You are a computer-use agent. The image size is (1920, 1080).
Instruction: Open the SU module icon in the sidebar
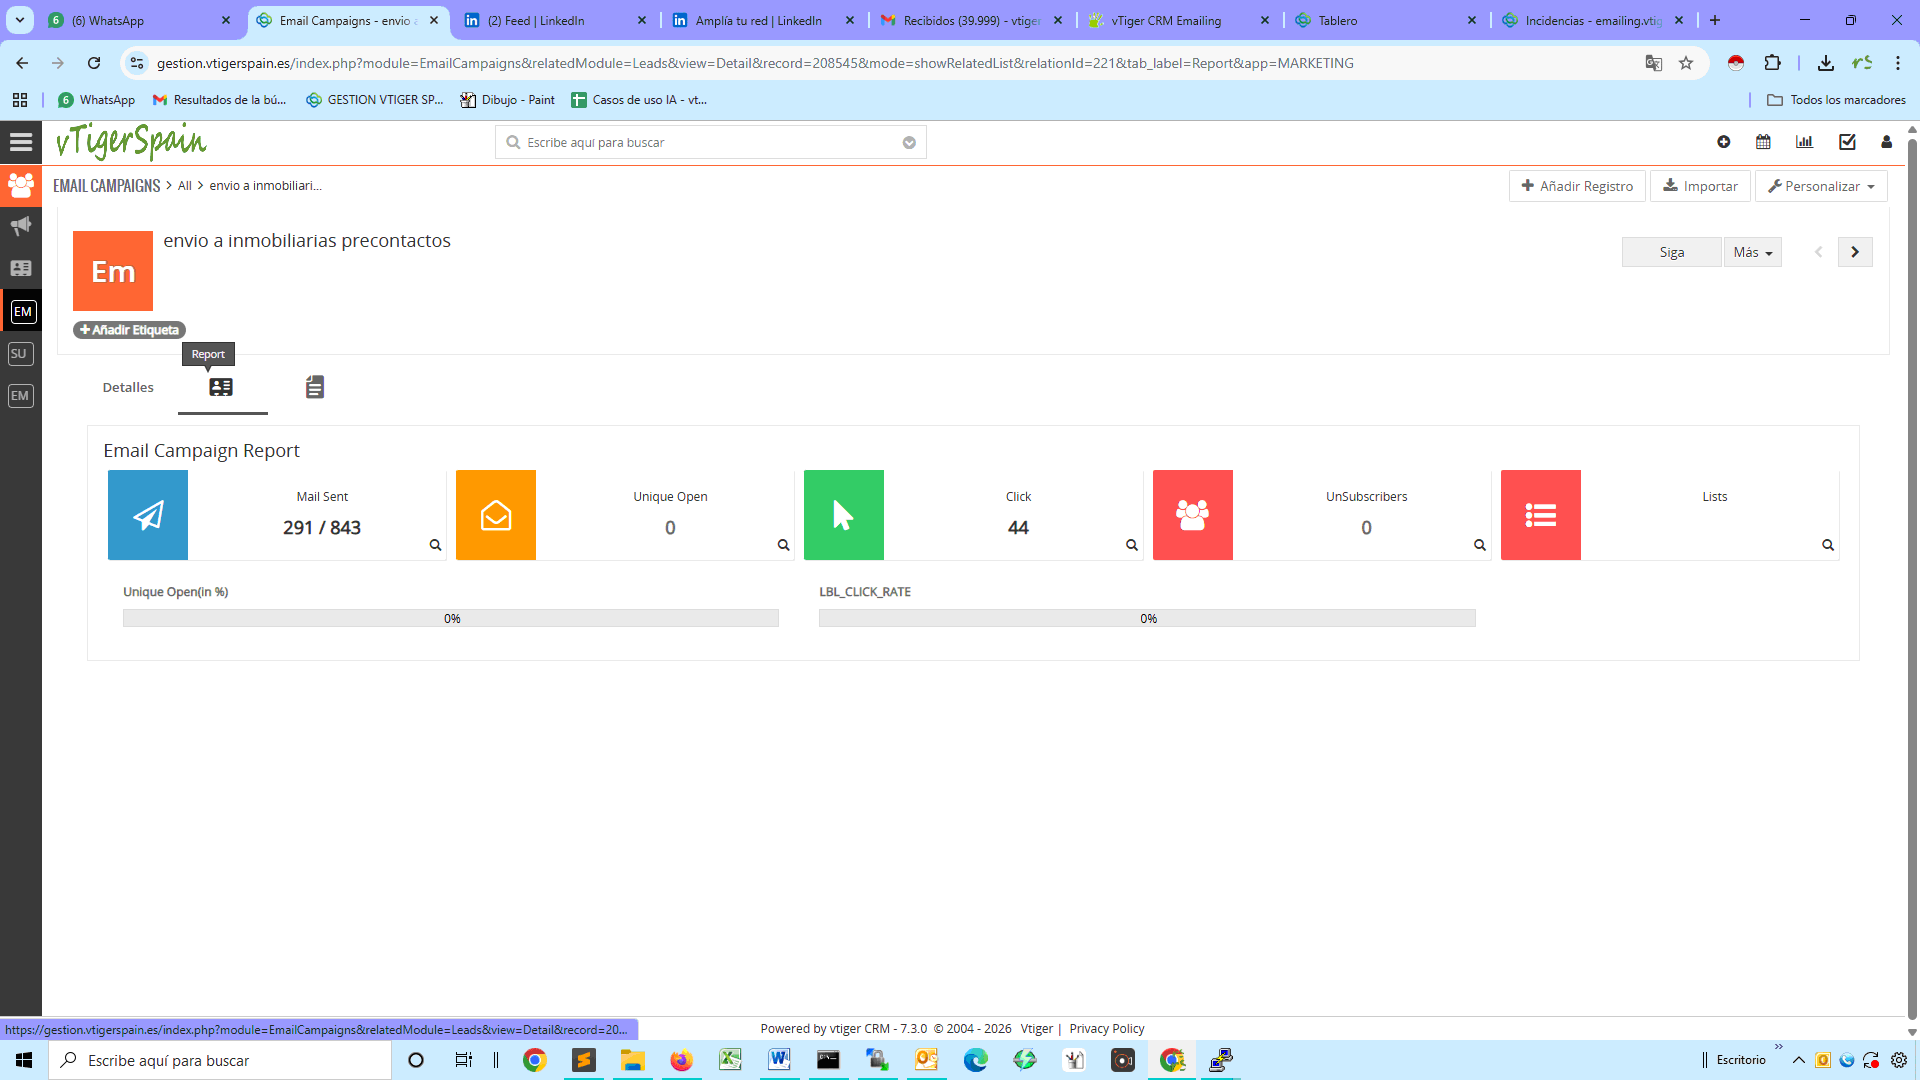(x=19, y=353)
